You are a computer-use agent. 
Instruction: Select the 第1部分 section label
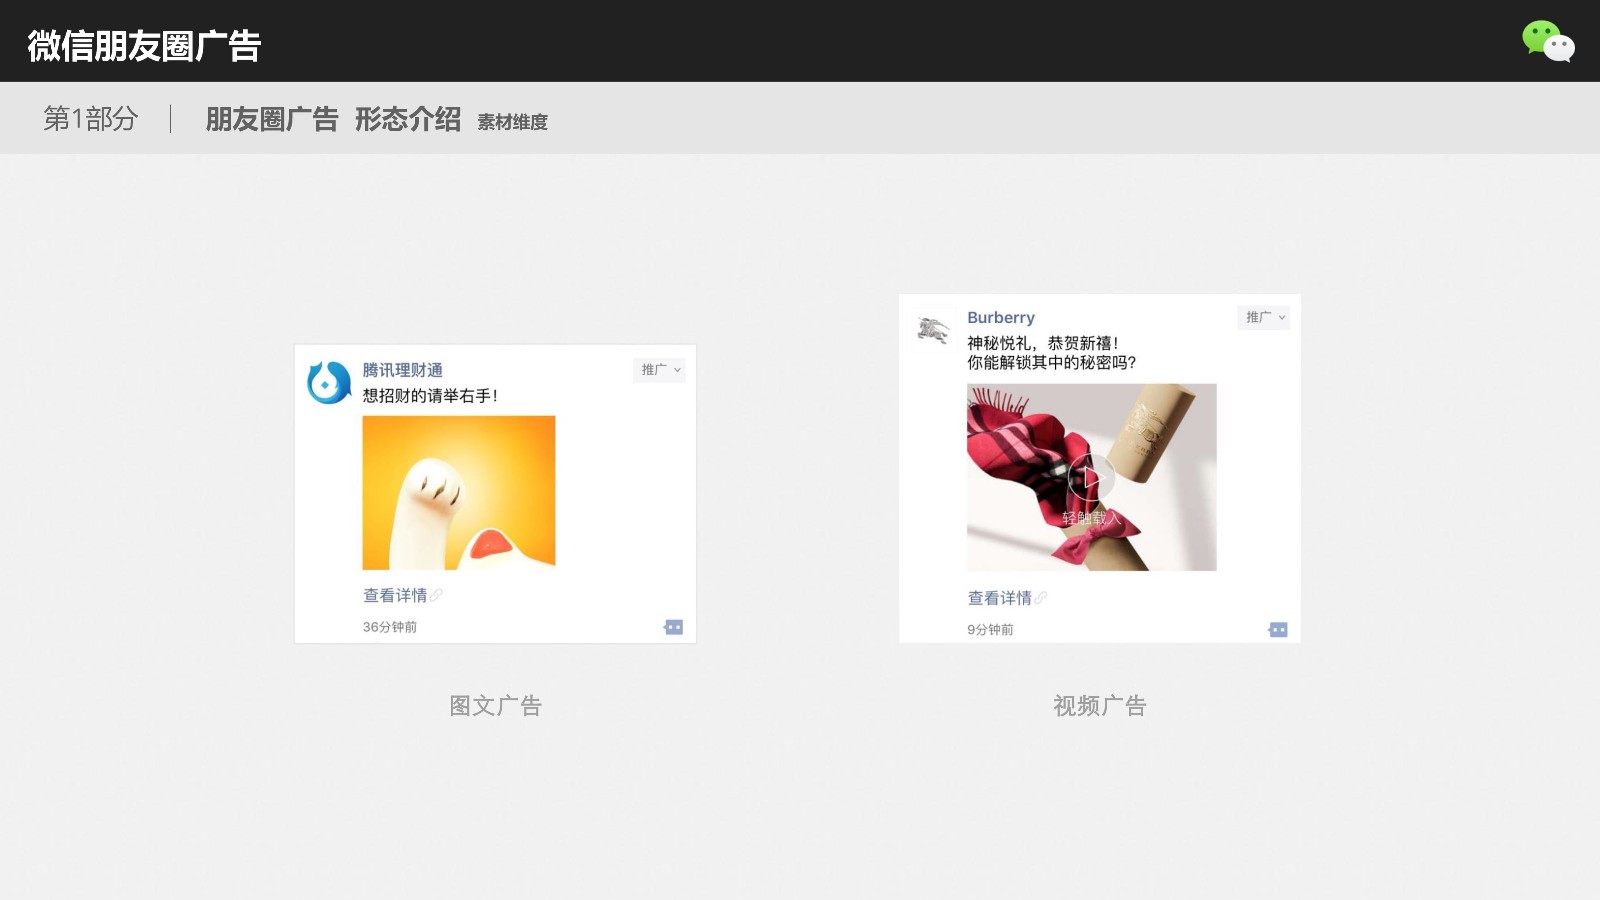coord(90,119)
